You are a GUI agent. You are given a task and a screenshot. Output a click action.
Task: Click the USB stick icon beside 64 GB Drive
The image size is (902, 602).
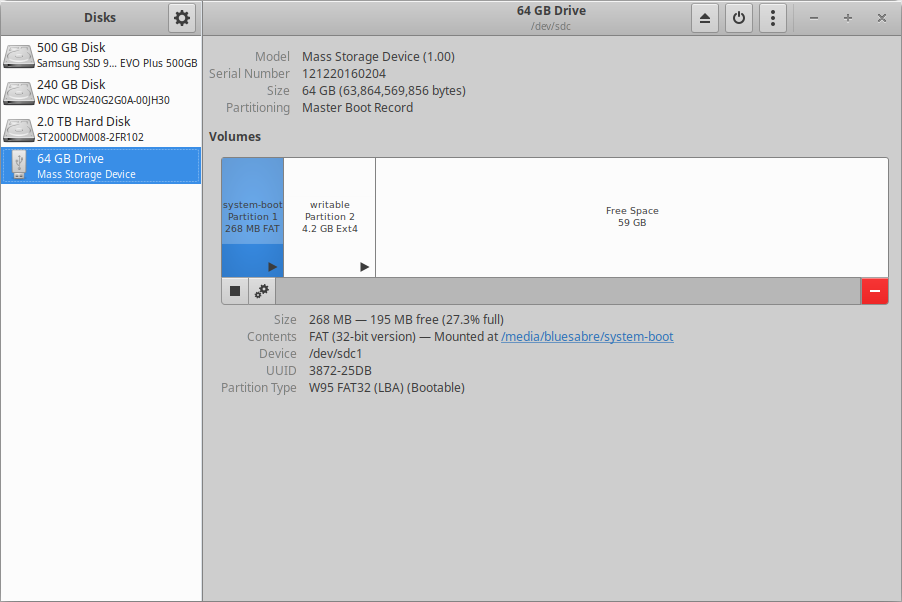pos(18,165)
